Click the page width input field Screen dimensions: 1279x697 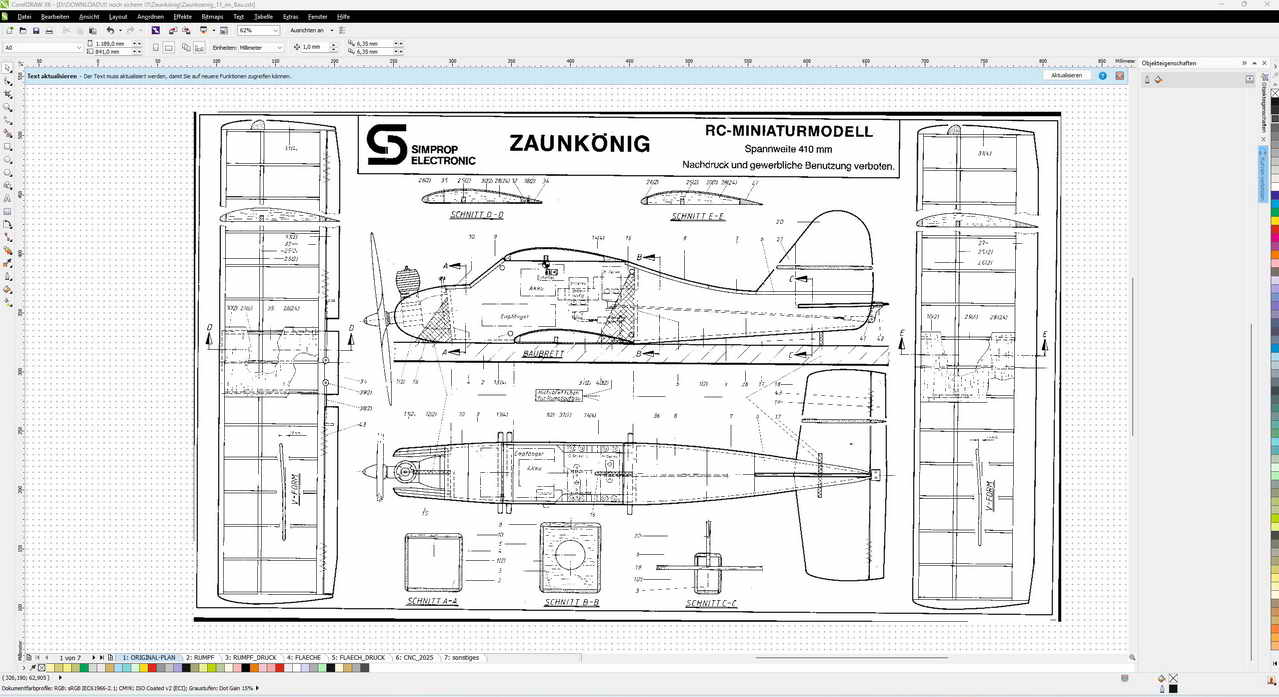pos(110,44)
